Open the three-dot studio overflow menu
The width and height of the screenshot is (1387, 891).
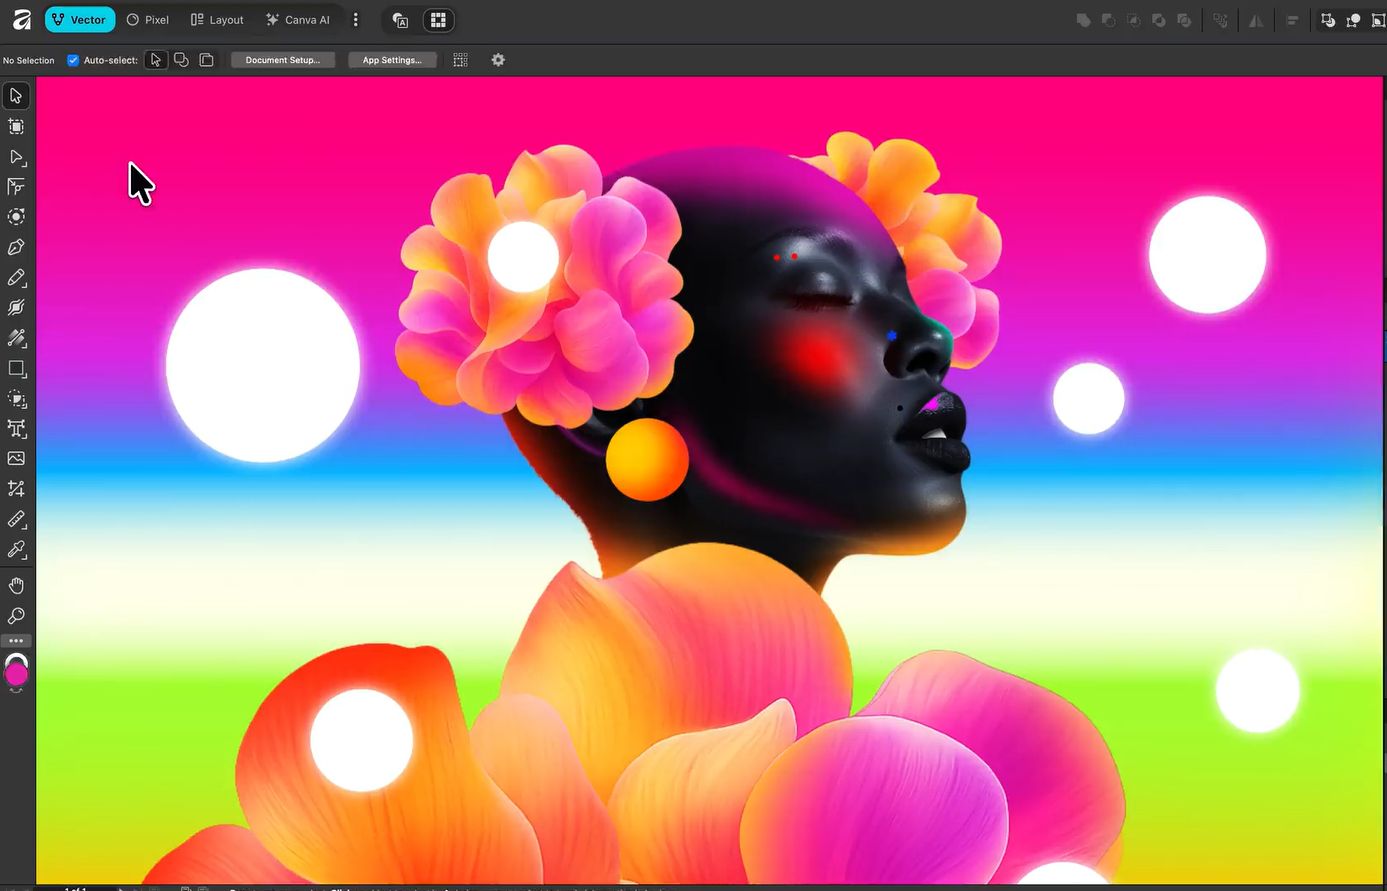pos(355,20)
